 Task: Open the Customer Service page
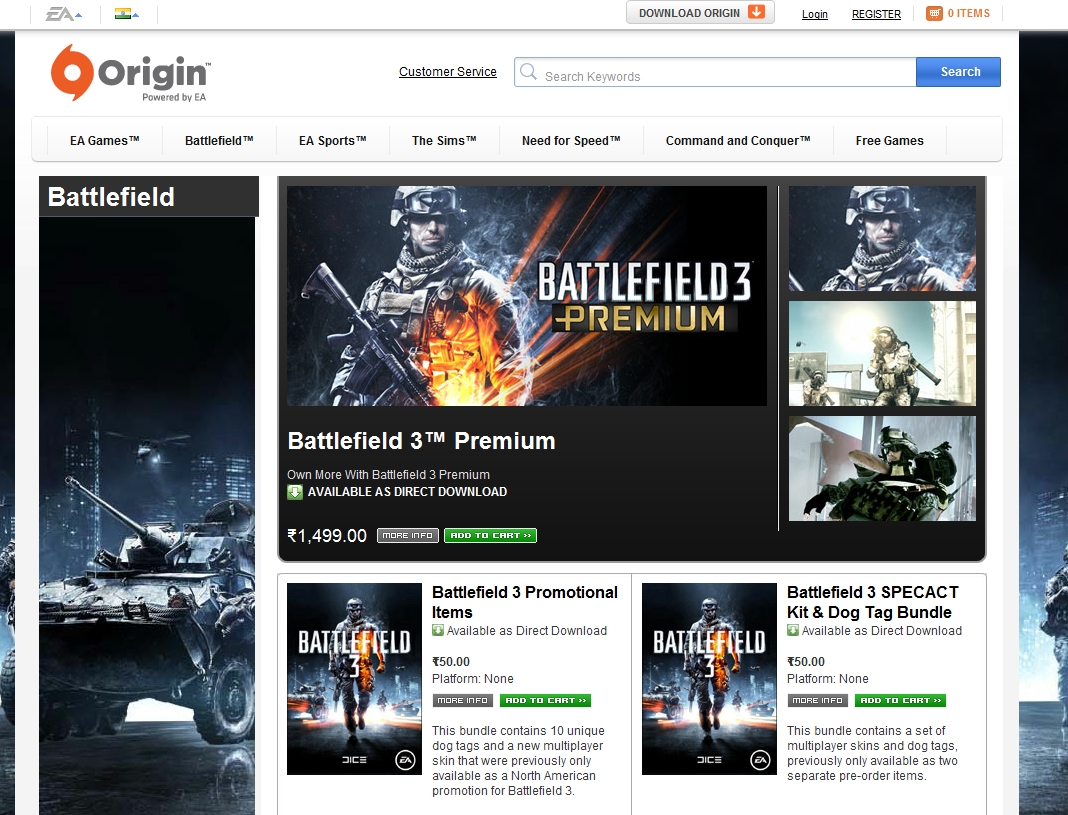[x=447, y=71]
